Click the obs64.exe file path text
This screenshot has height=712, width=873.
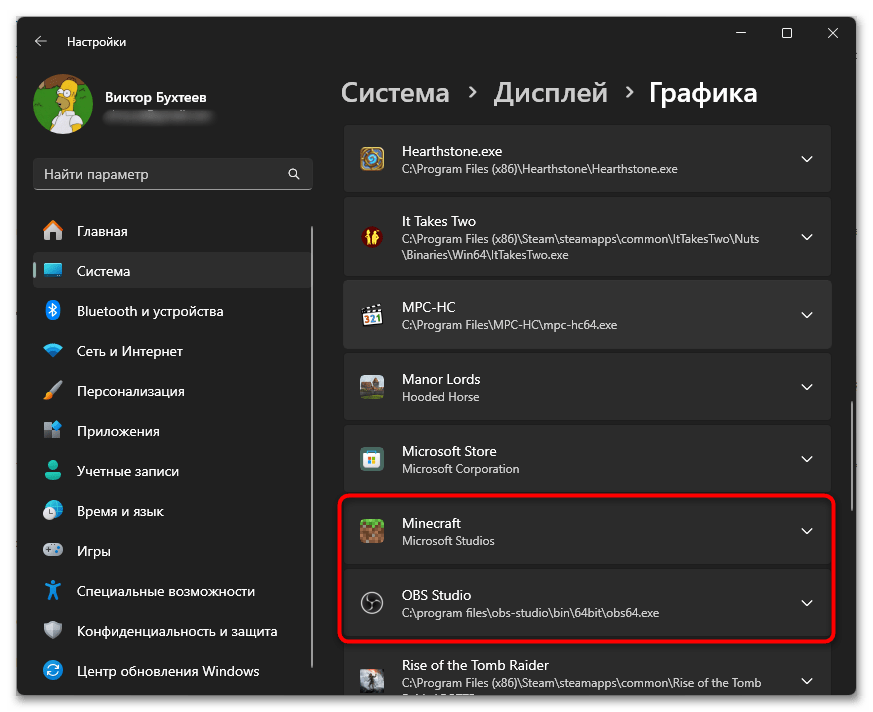531,613
